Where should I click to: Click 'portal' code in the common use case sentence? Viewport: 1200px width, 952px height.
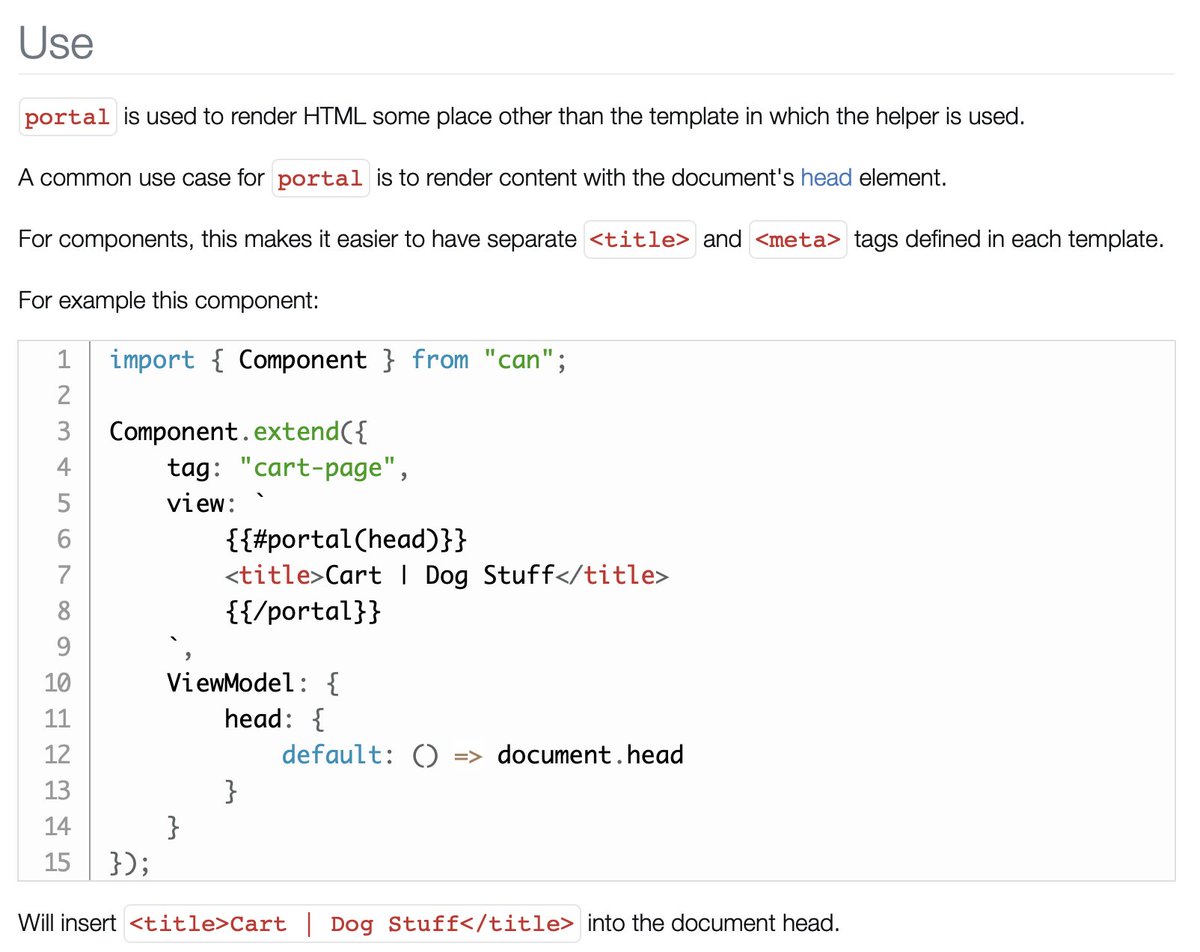point(320,179)
